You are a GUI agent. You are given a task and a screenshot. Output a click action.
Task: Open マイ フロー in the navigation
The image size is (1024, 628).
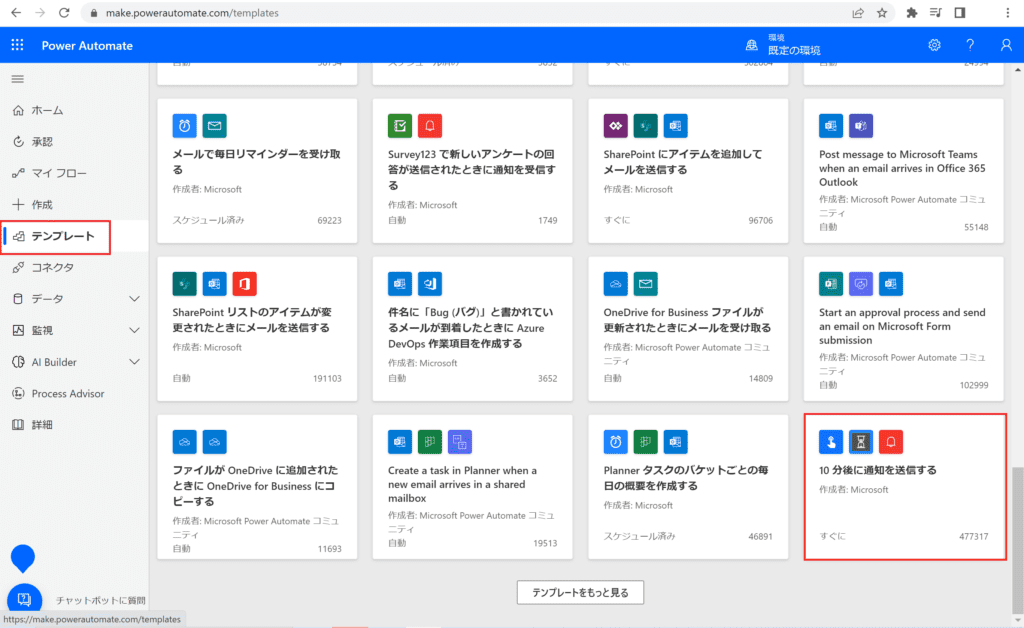[x=58, y=173]
